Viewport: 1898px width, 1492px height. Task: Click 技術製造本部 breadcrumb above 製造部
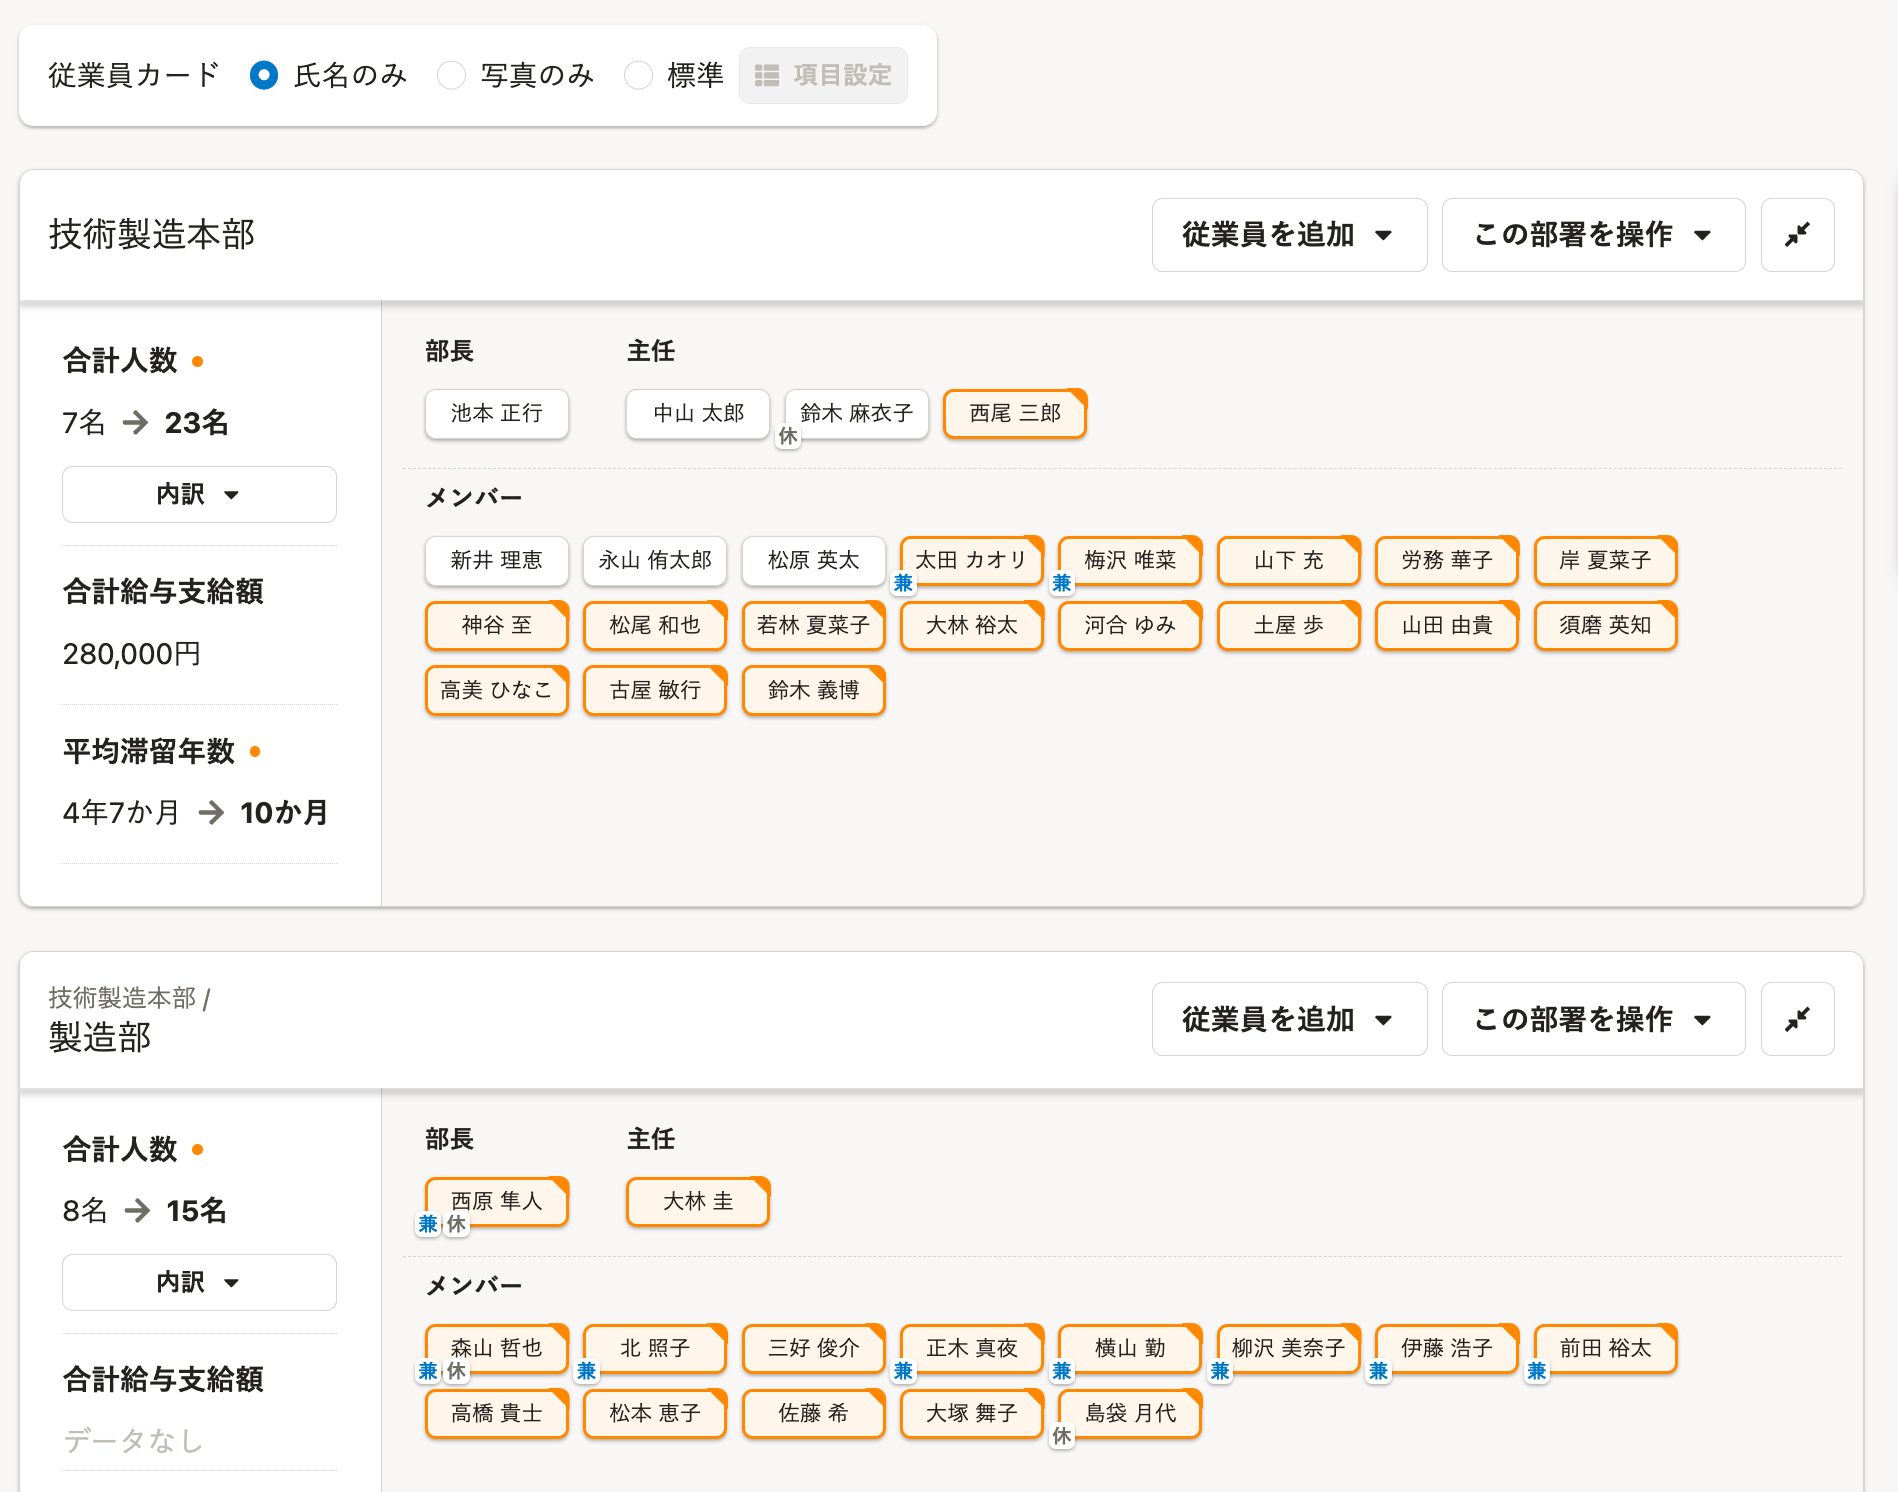122,998
